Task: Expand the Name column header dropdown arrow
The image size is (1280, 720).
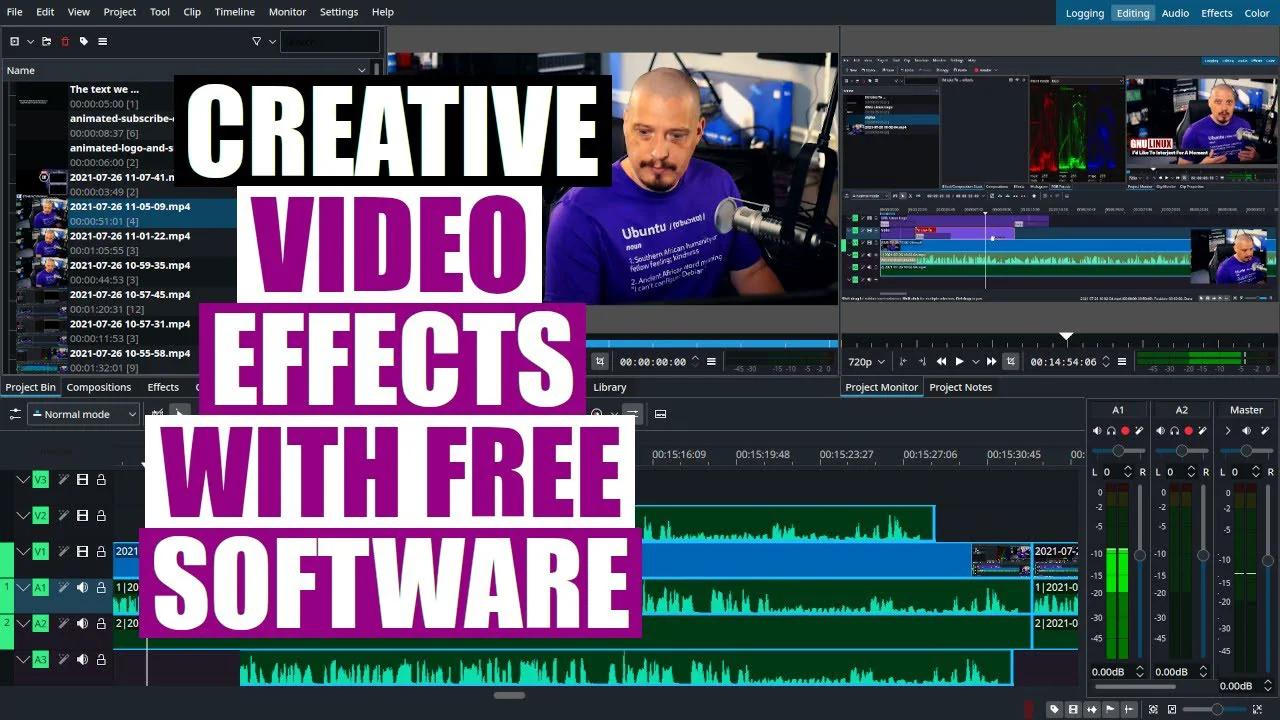Action: click(362, 70)
